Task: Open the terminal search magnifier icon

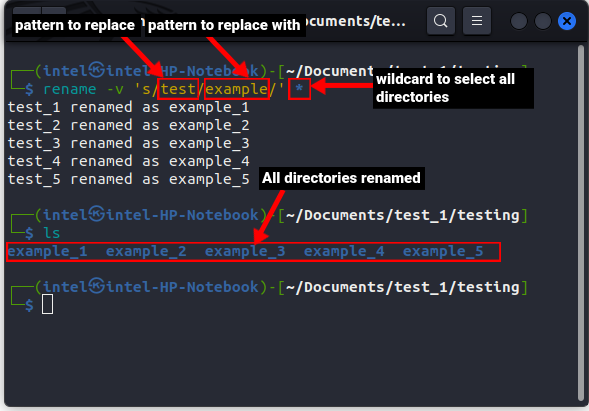Action: pos(441,21)
